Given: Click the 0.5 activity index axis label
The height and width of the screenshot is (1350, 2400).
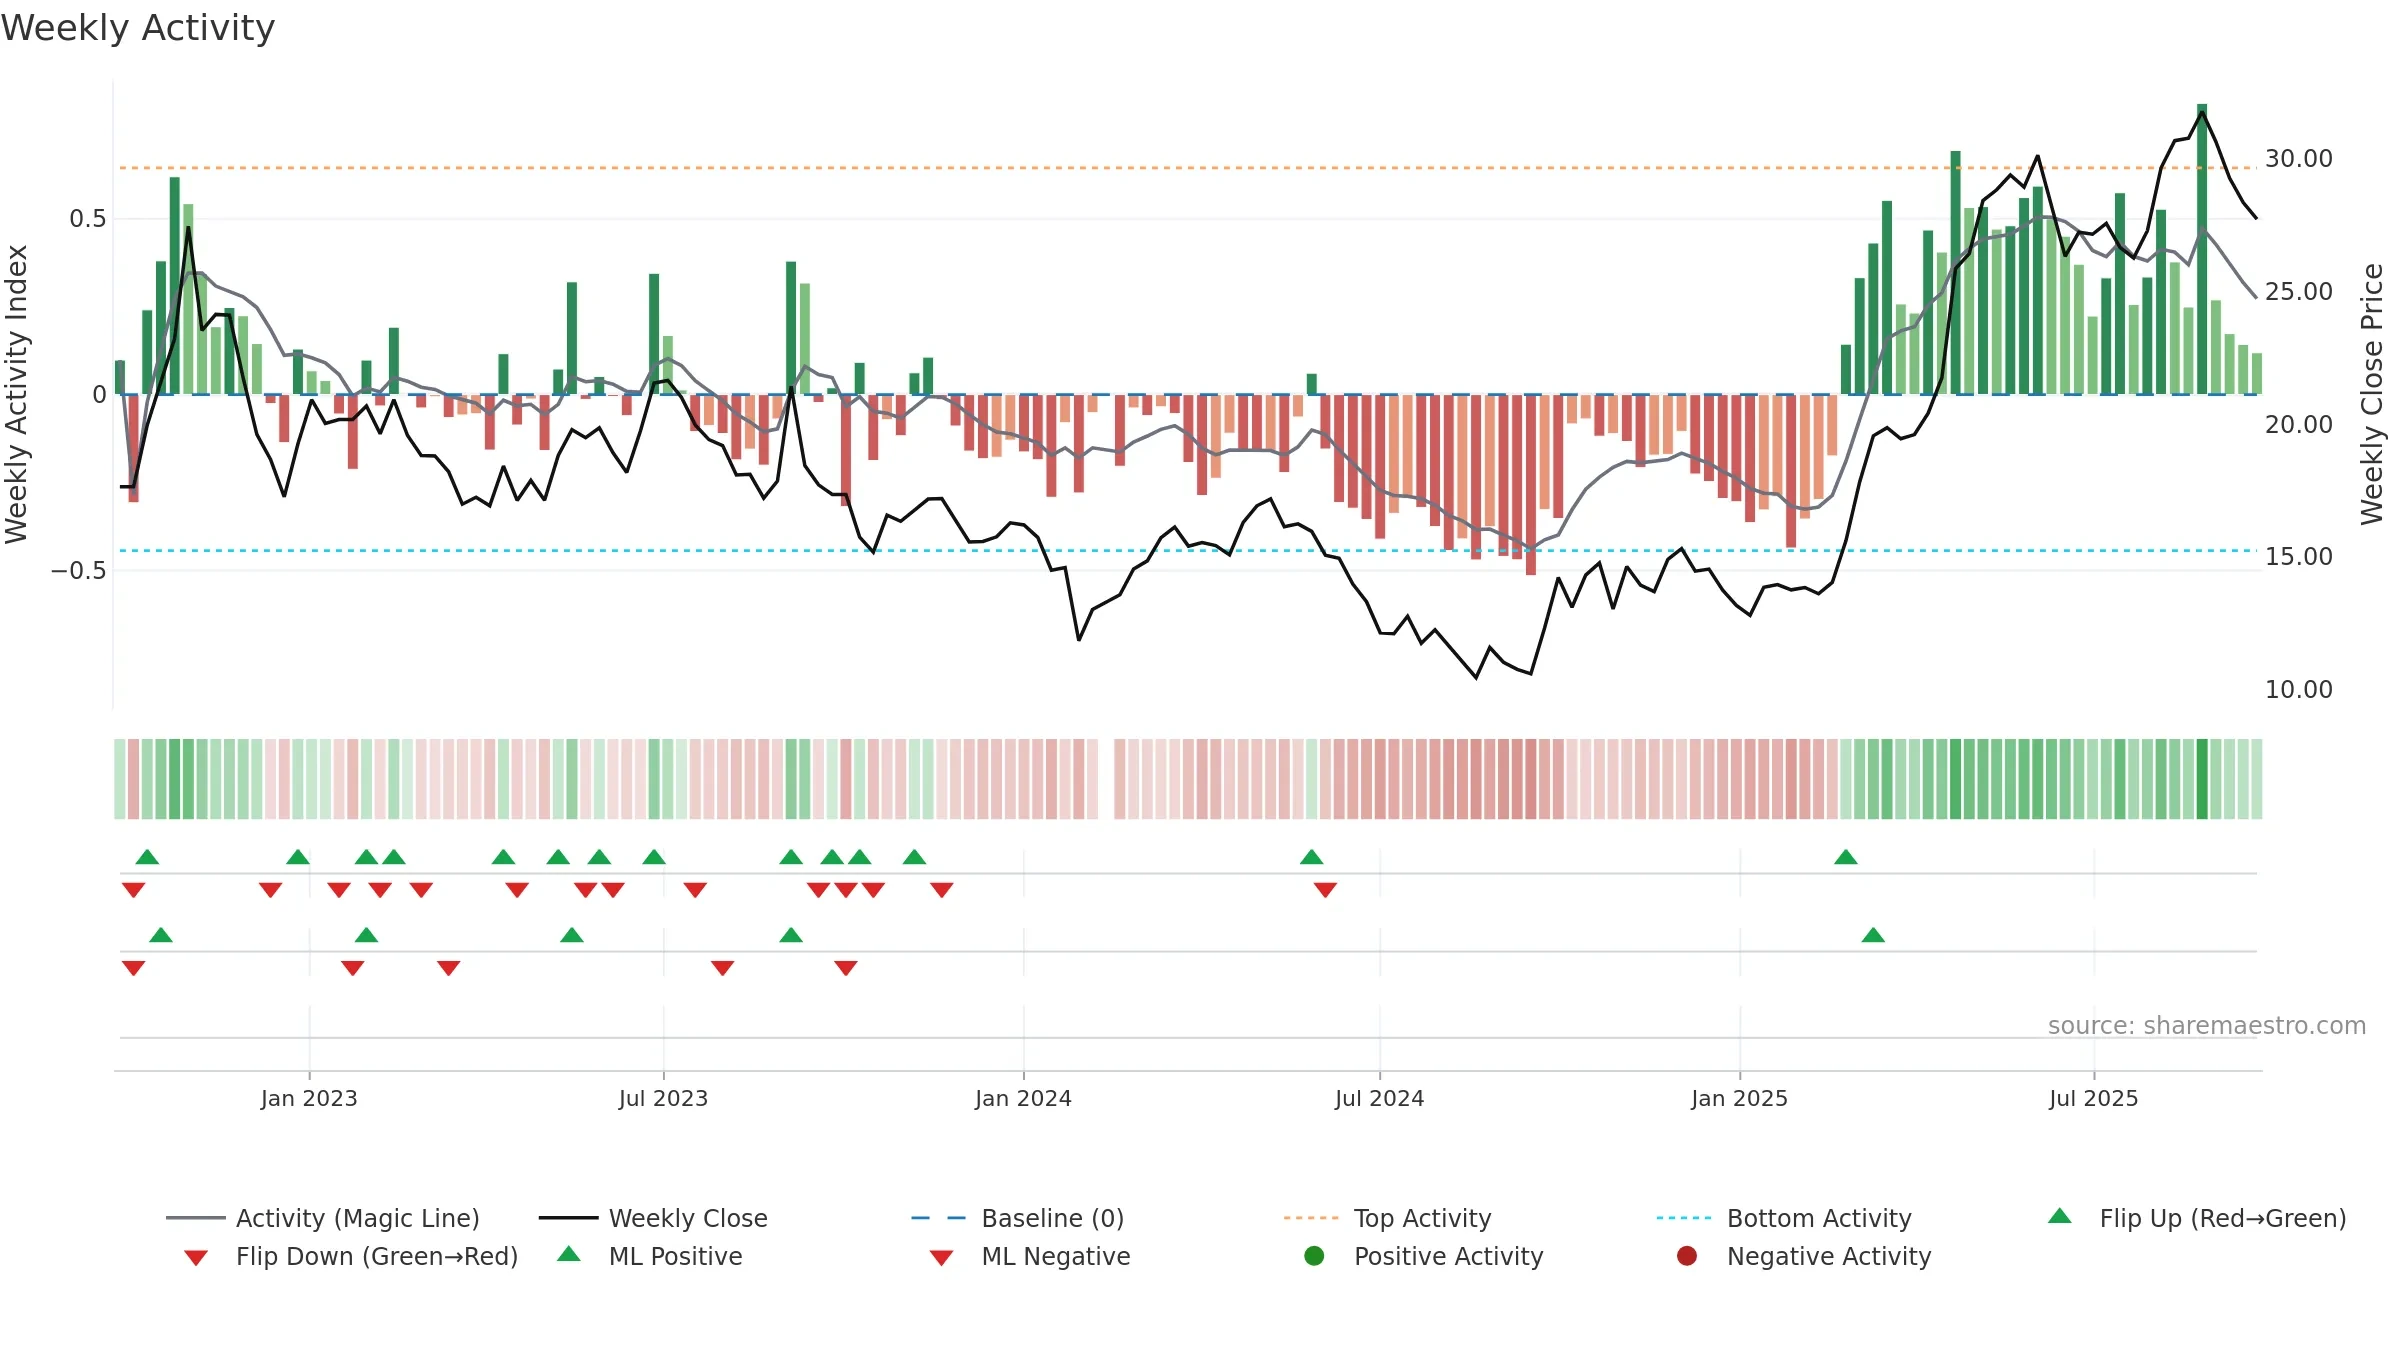Looking at the screenshot, I should tap(87, 218).
